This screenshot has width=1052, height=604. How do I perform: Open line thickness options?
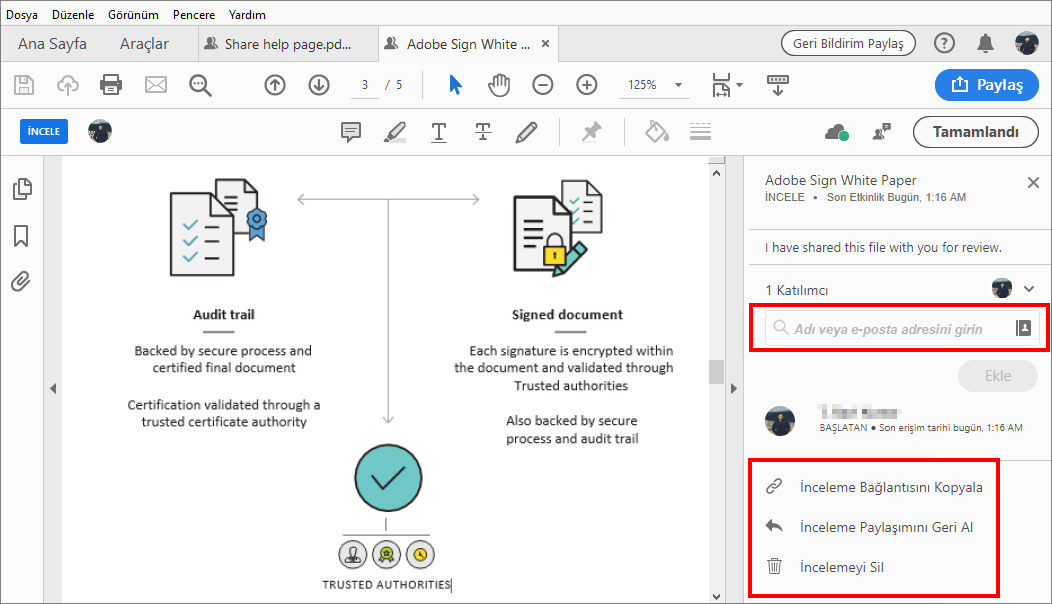(700, 132)
